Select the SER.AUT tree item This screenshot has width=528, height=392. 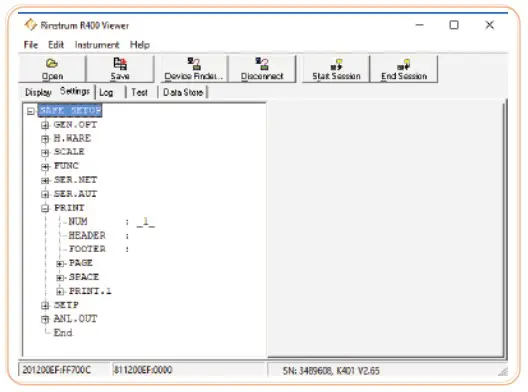coord(75,194)
